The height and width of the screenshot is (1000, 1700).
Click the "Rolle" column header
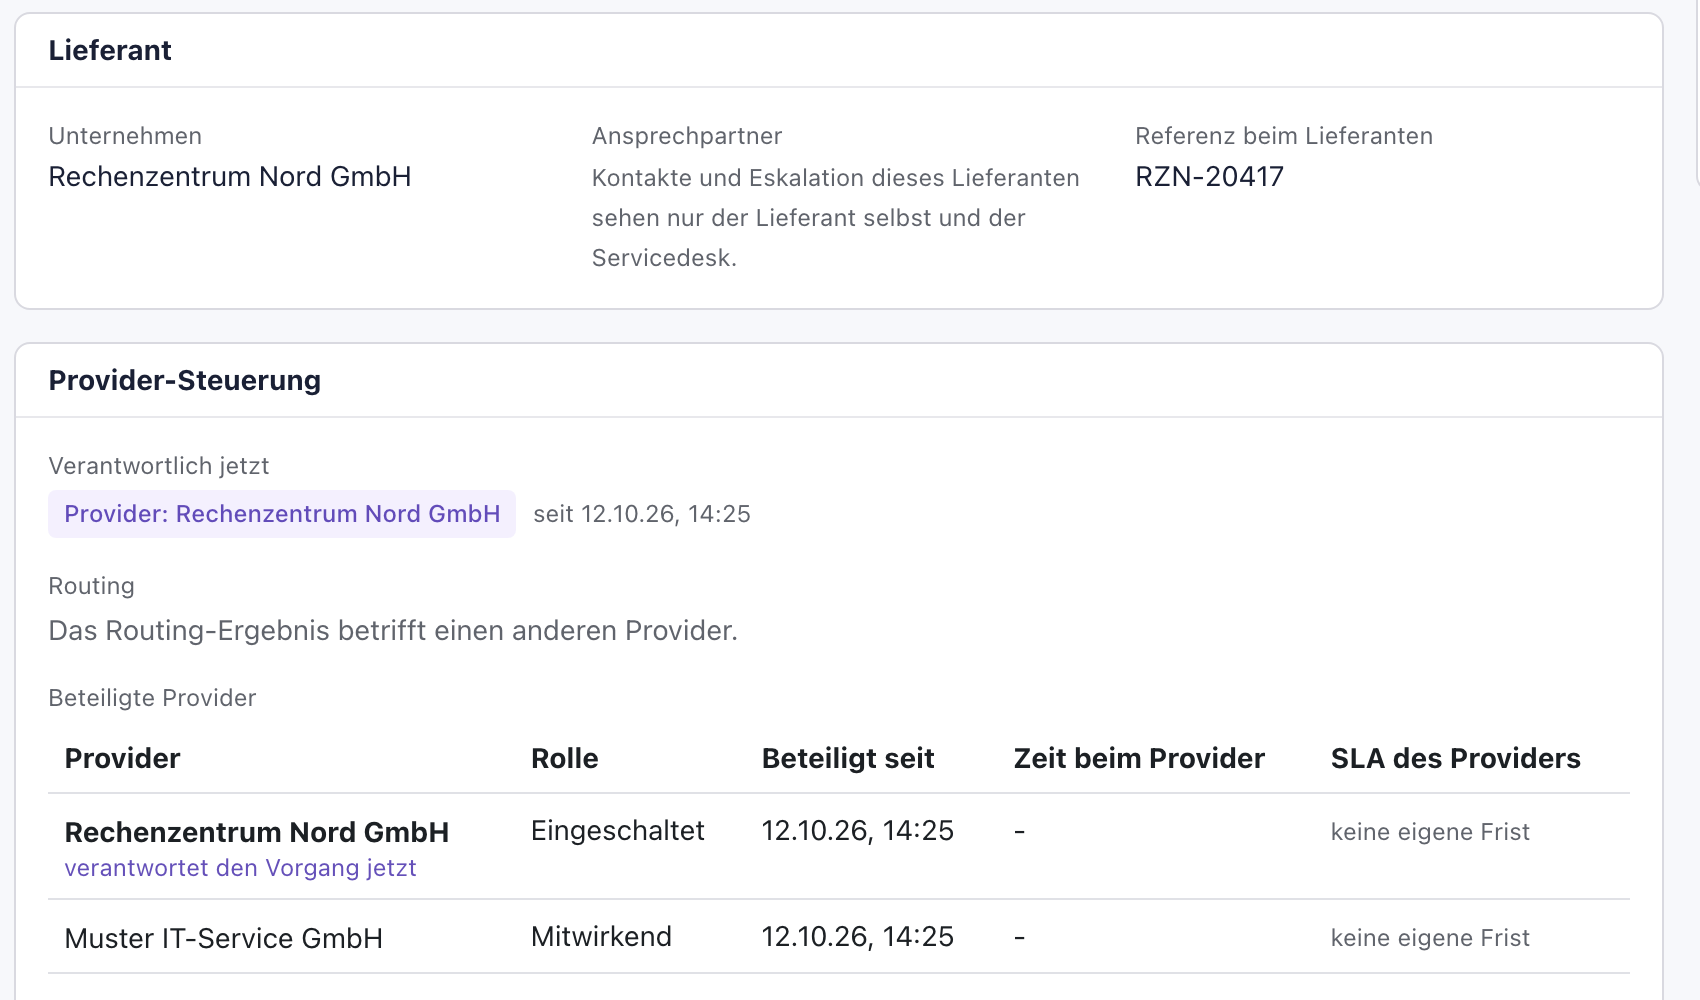[565, 759]
